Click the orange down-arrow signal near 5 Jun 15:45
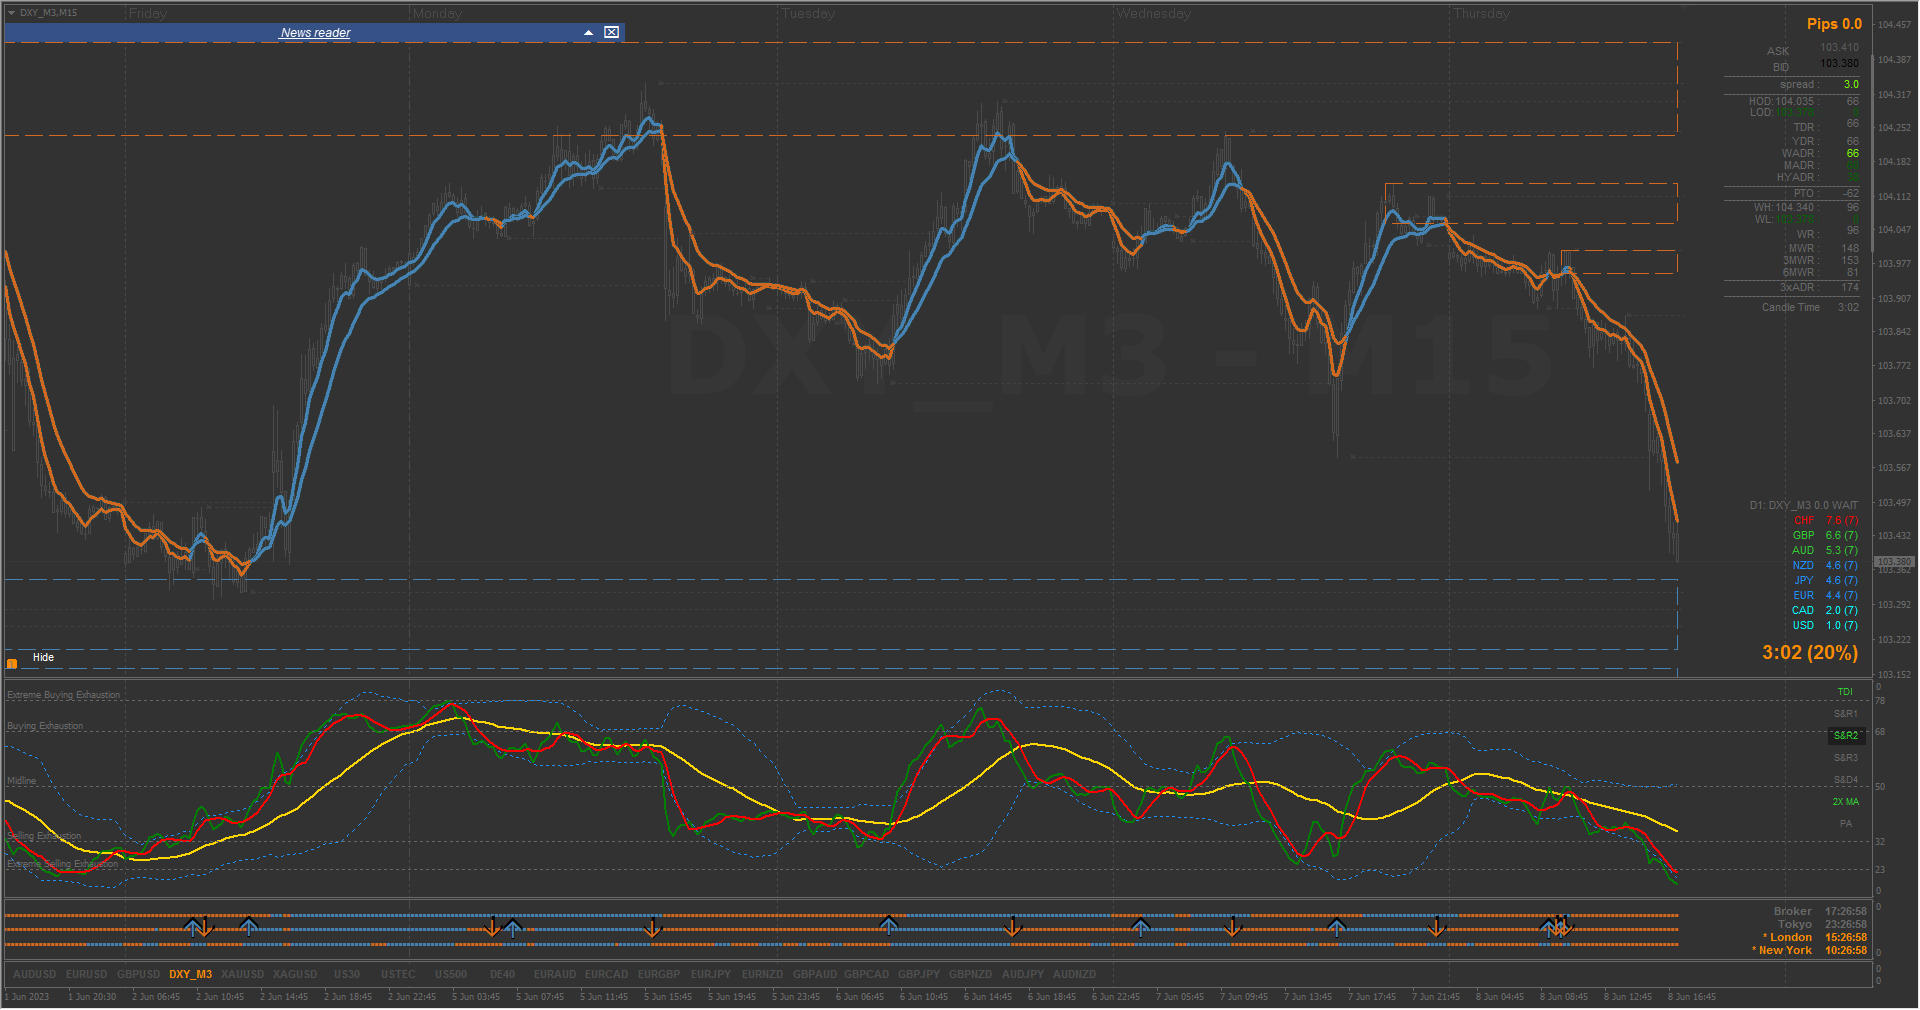 (652, 928)
